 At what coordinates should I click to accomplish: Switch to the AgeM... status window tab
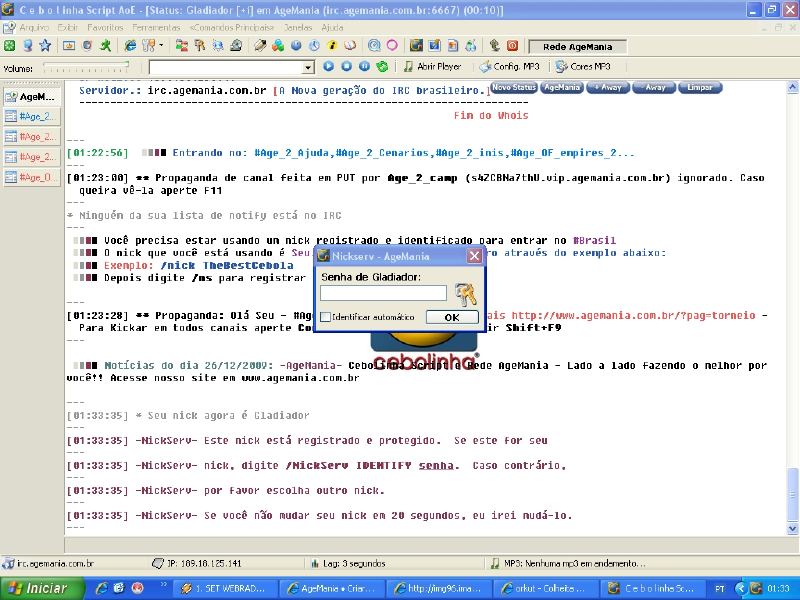click(x=32, y=96)
